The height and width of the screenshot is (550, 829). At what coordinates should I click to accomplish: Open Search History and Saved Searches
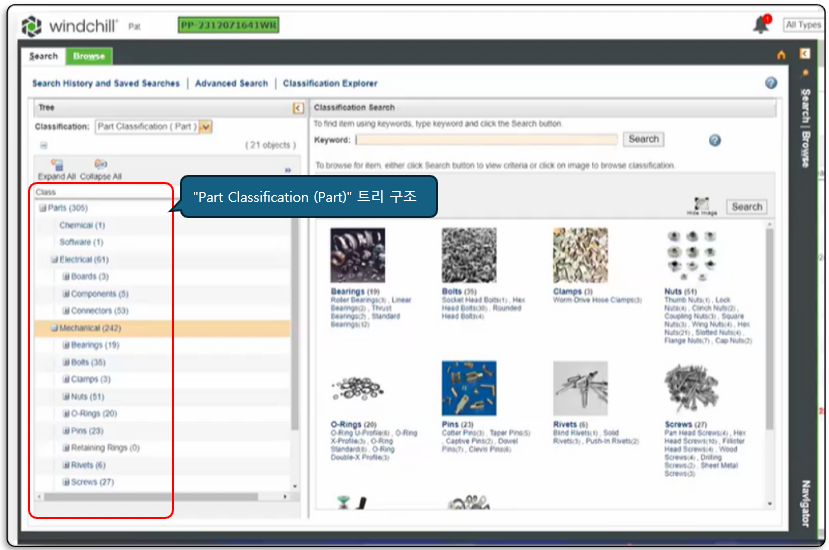point(106,84)
